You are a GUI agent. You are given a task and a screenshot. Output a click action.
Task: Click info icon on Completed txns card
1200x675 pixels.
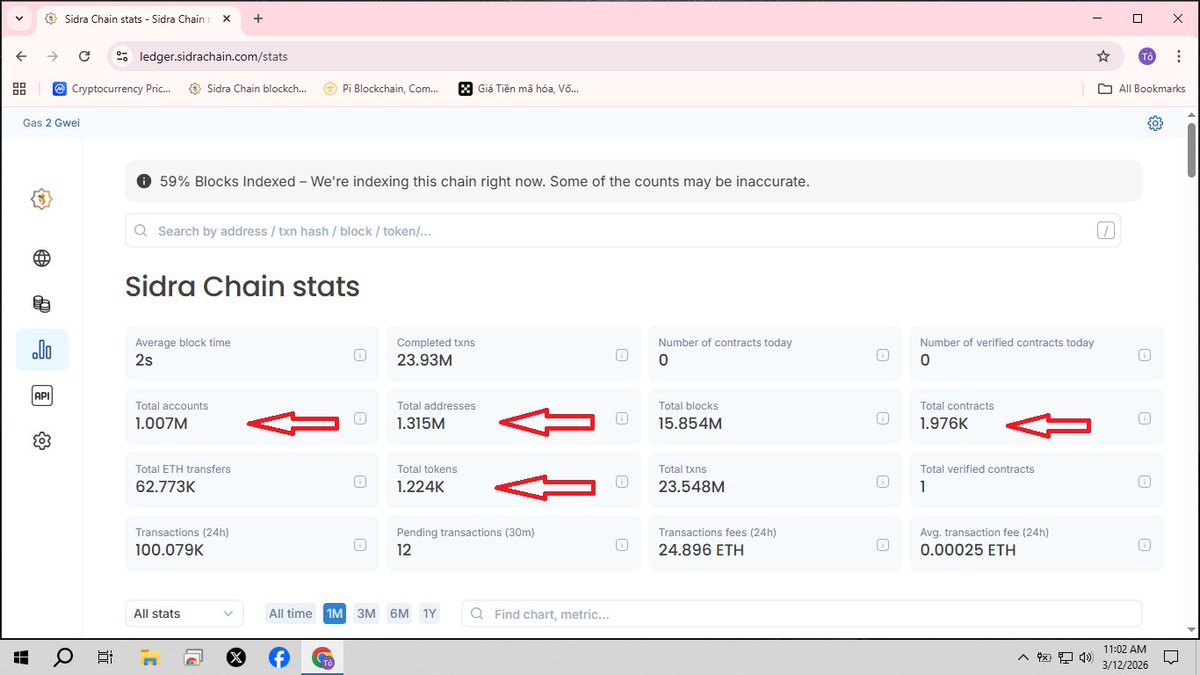point(622,355)
